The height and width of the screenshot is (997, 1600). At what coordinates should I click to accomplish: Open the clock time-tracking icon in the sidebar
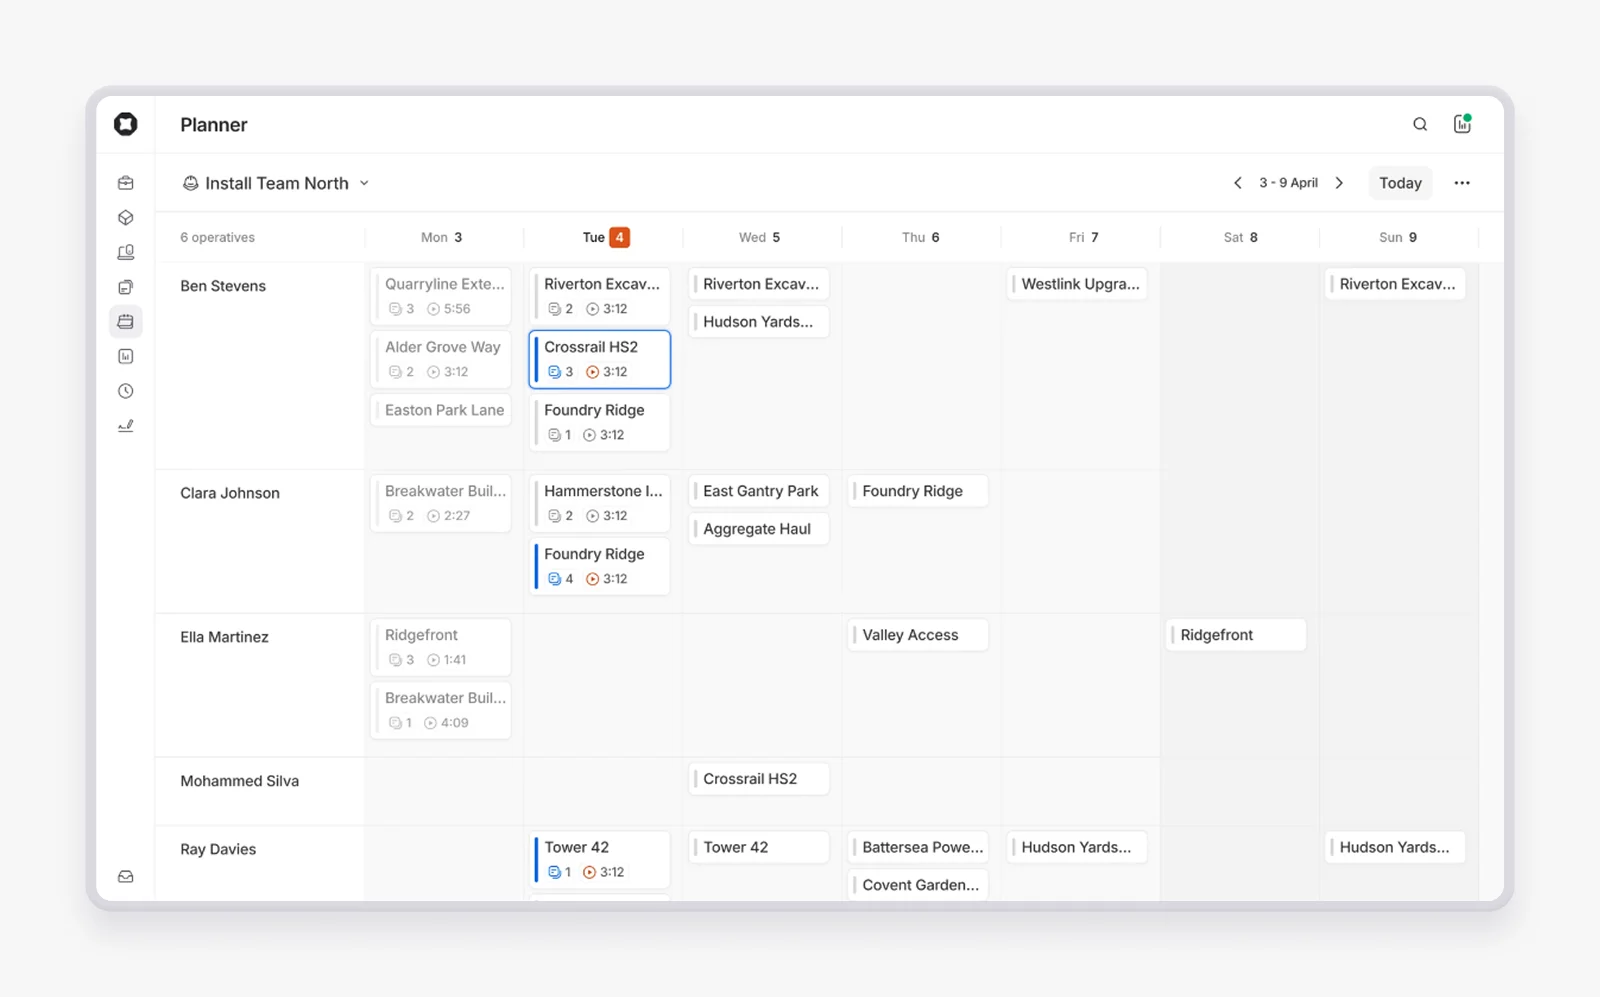(x=125, y=391)
